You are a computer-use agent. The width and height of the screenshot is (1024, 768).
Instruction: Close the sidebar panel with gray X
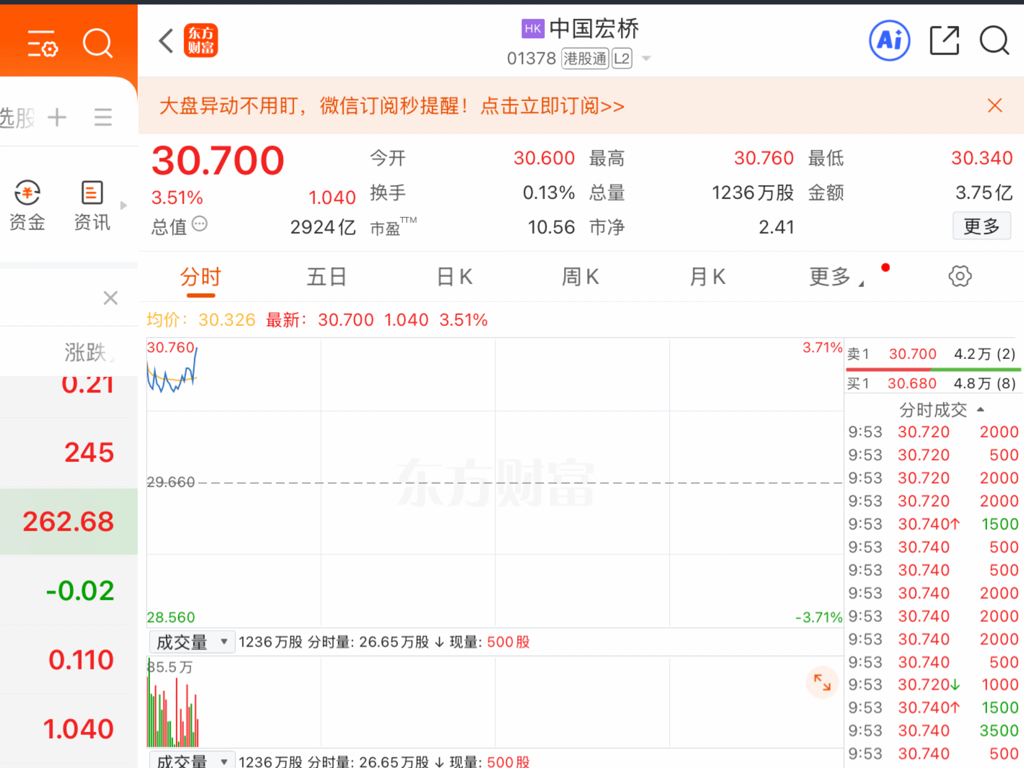(x=110, y=298)
